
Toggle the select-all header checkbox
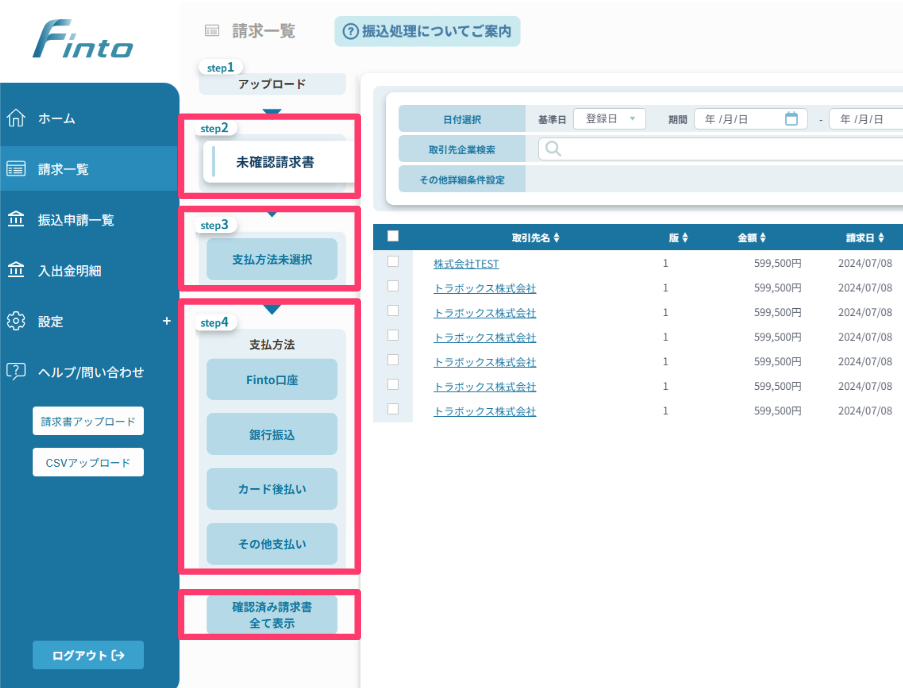393,237
